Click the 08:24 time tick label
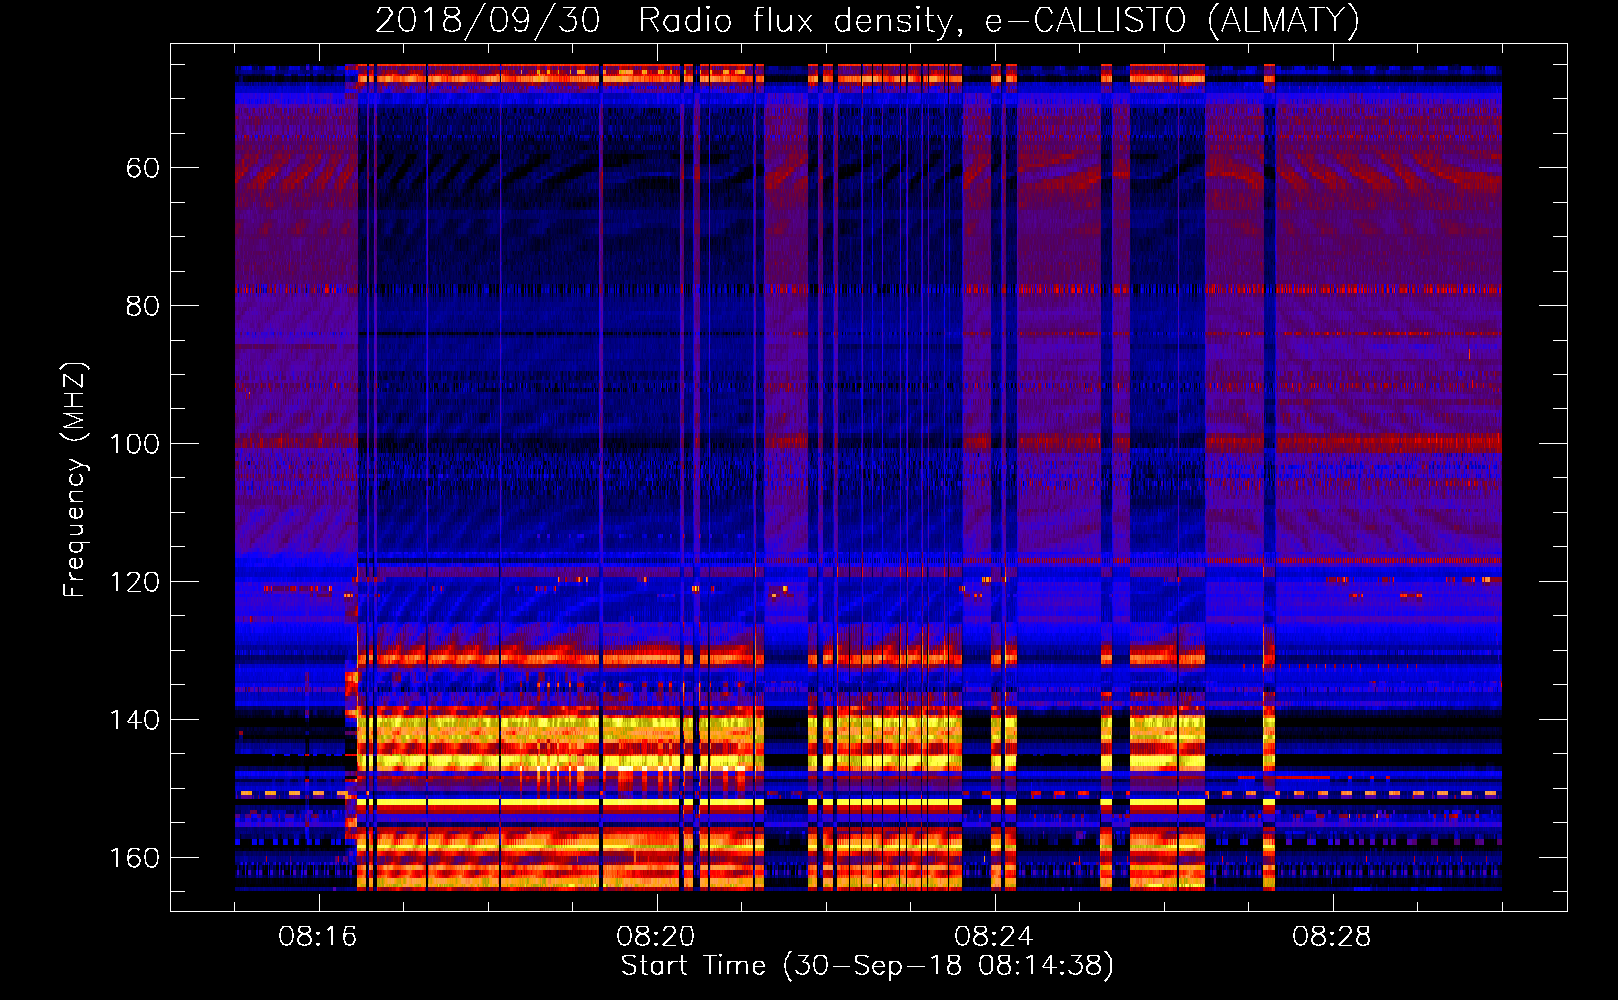The width and height of the screenshot is (1618, 1000). (x=994, y=937)
